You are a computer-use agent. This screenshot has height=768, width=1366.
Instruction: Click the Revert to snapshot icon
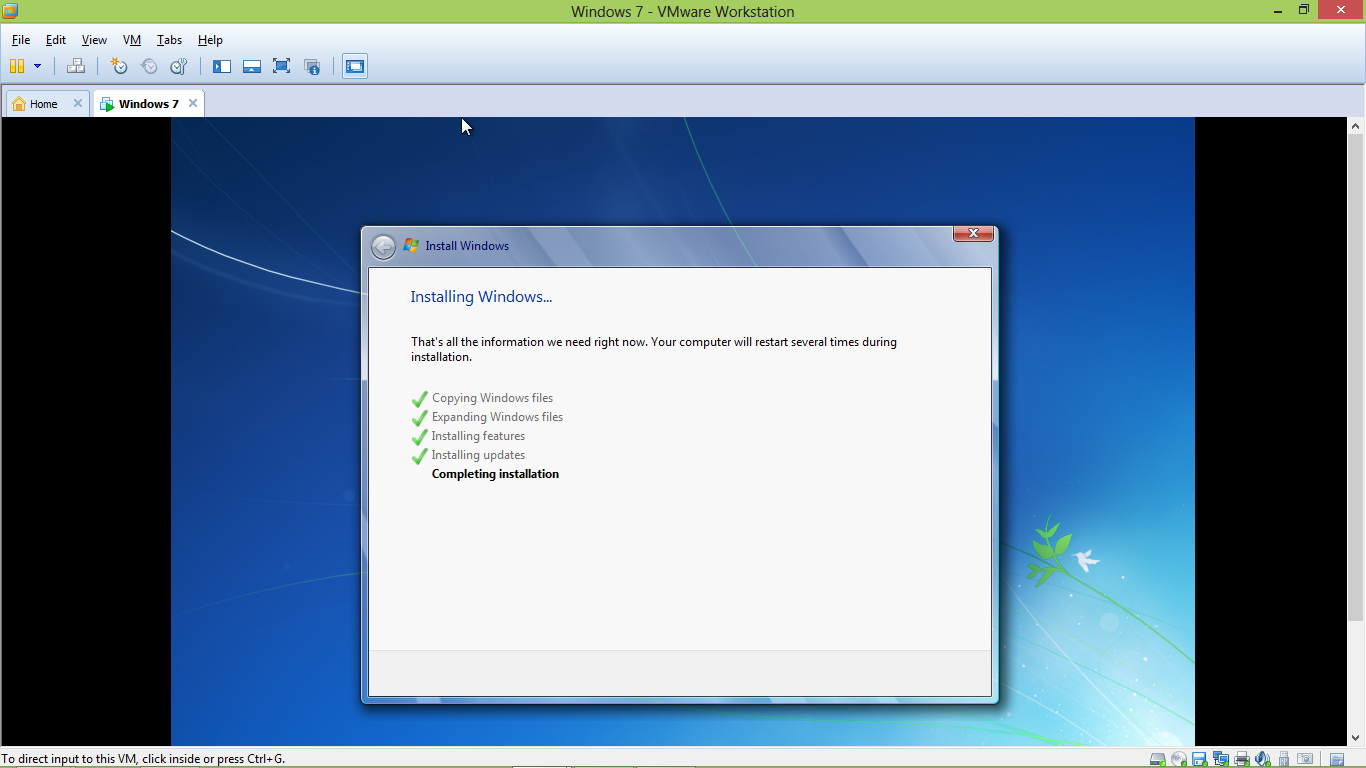pos(149,66)
